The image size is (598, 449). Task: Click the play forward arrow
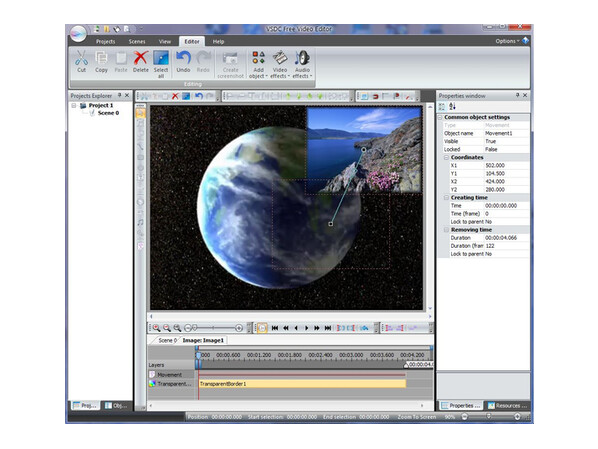[x=306, y=328]
